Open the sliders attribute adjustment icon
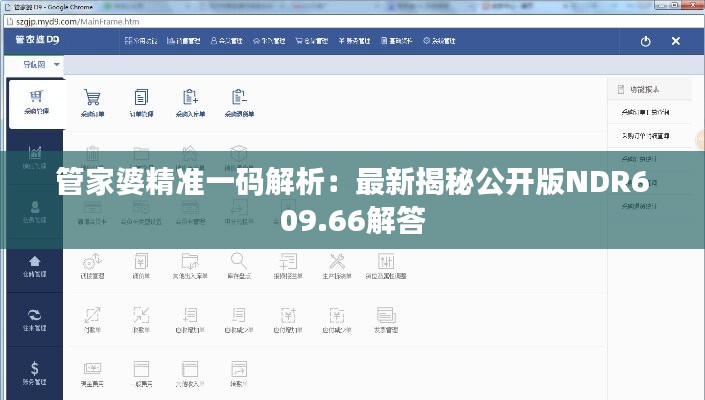The image size is (705, 400). 386,261
